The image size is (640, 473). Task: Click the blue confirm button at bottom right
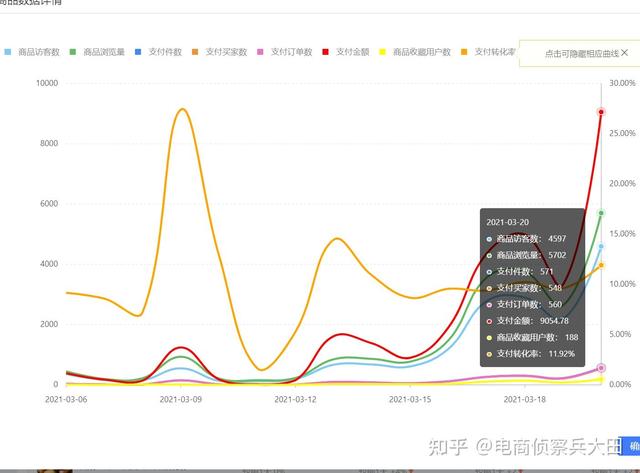point(629,446)
